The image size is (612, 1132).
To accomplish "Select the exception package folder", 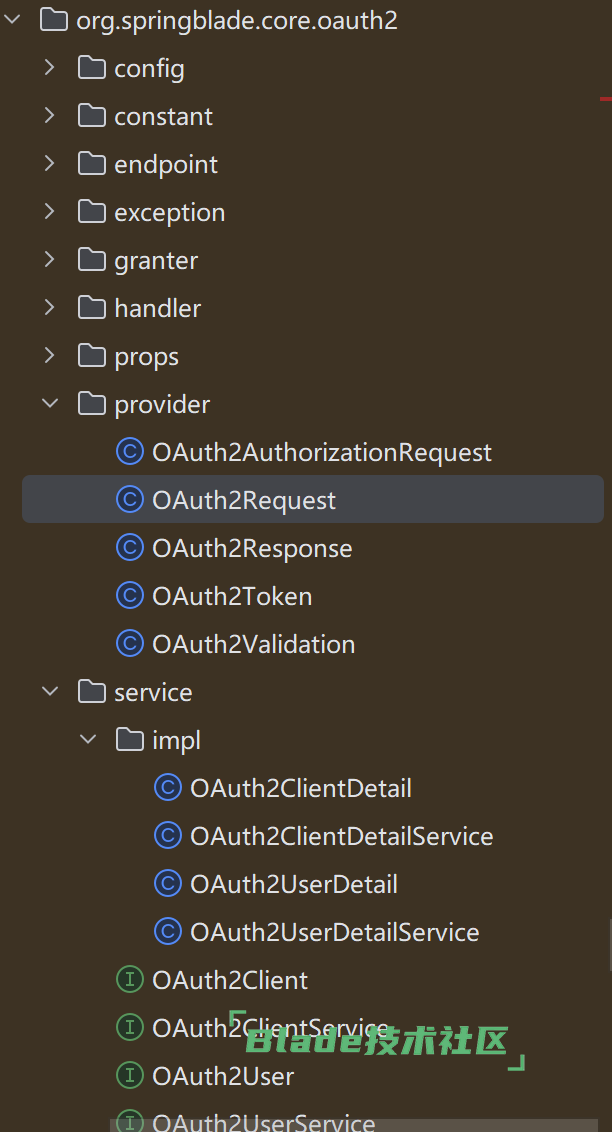I will tap(169, 213).
